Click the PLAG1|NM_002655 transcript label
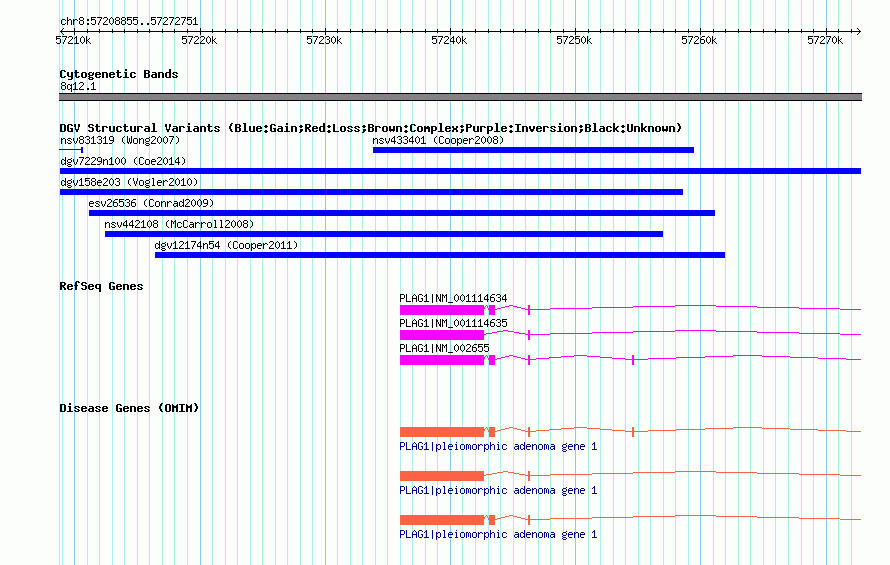The image size is (890, 565). [444, 348]
